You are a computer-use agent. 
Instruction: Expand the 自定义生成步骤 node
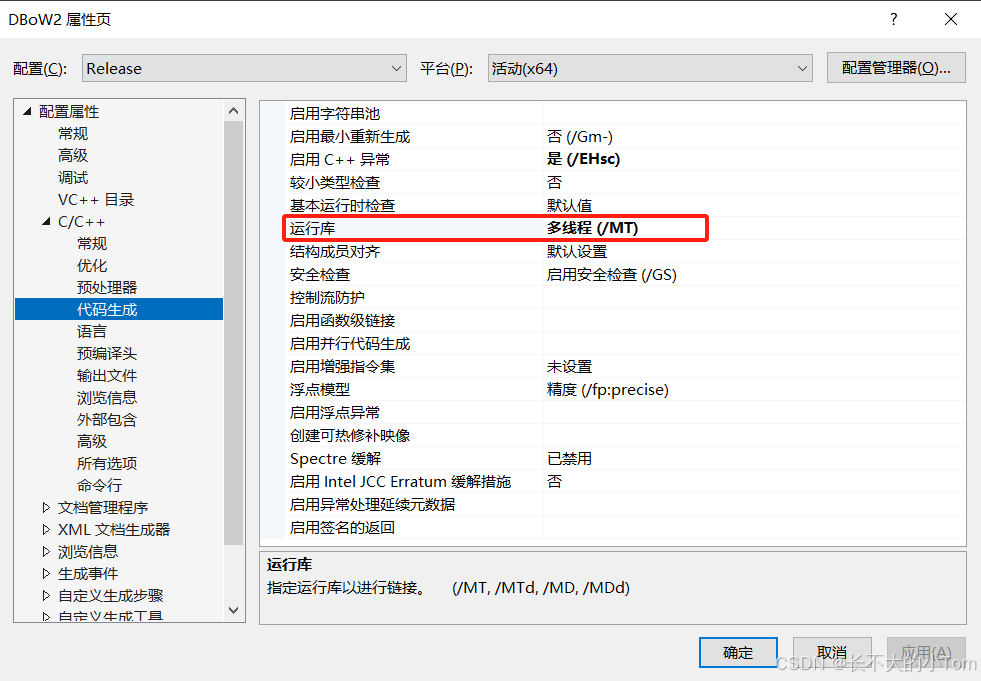coord(46,595)
